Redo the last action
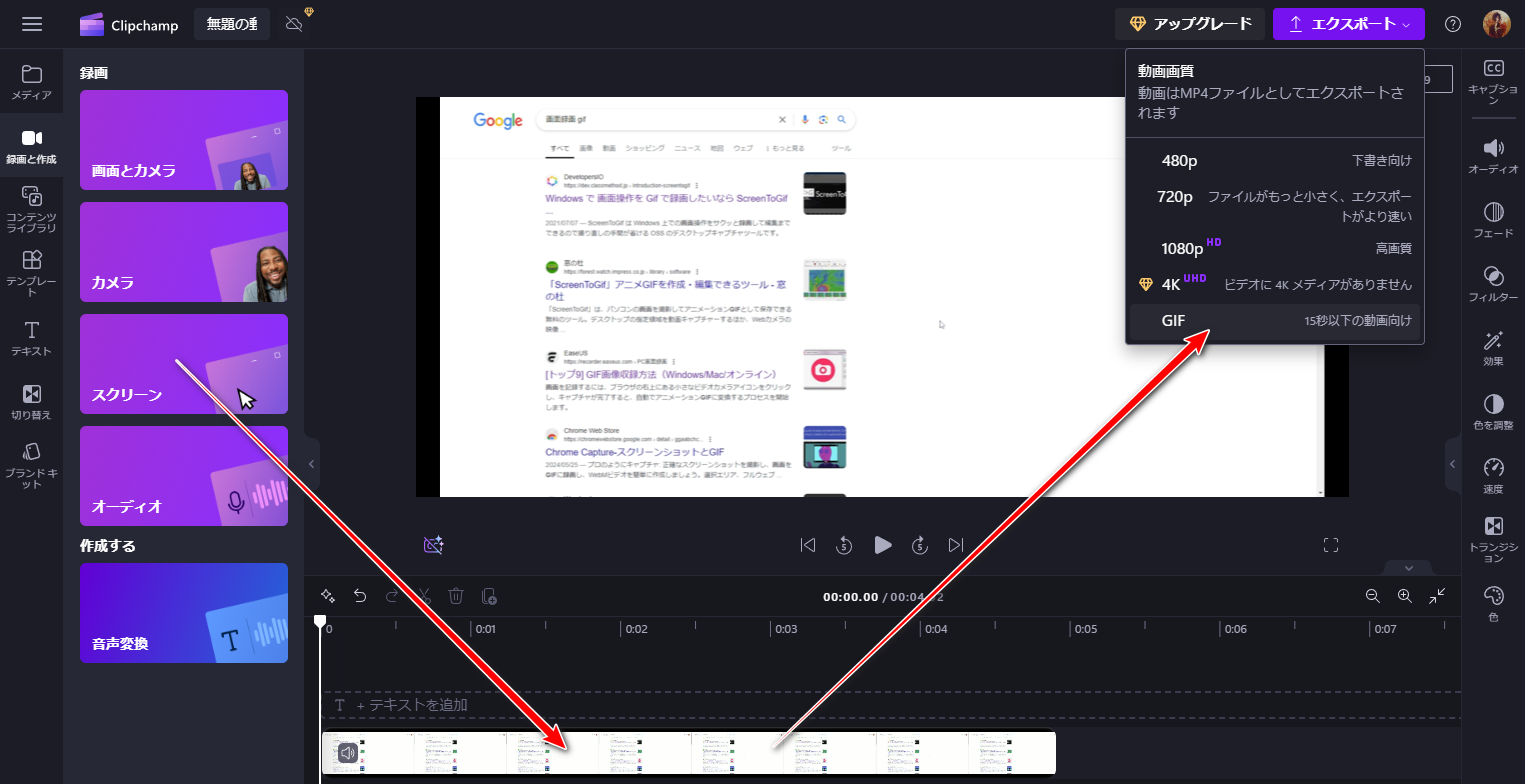 coord(392,596)
